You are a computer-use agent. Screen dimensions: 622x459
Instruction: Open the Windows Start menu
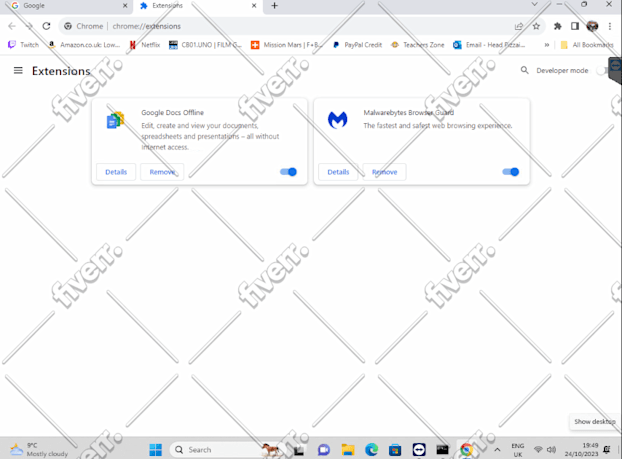coord(155,449)
